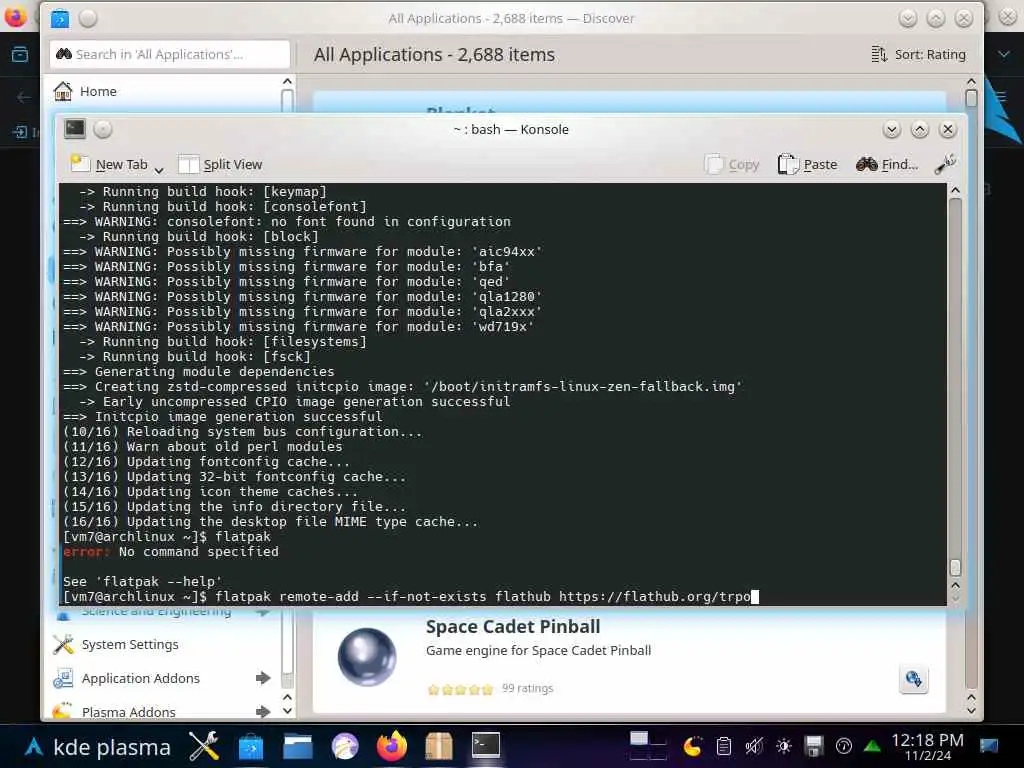Open Space Cadet Pinball app title
Viewport: 1024px width, 768px height.
(513, 627)
